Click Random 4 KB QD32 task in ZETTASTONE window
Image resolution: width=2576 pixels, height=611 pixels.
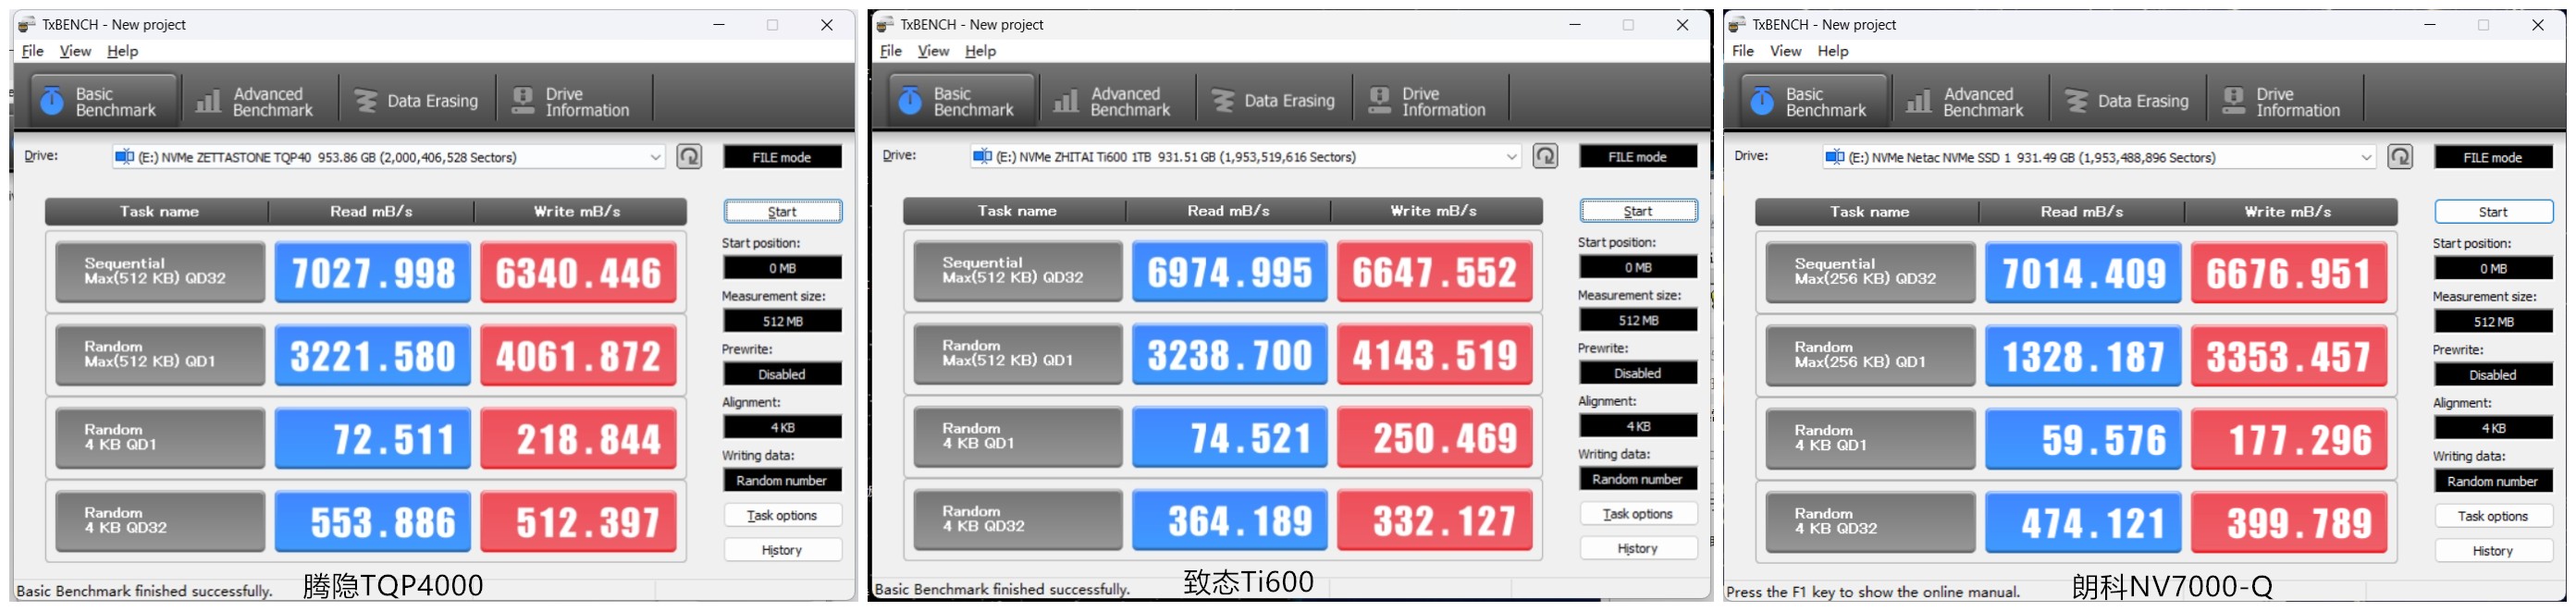[160, 521]
